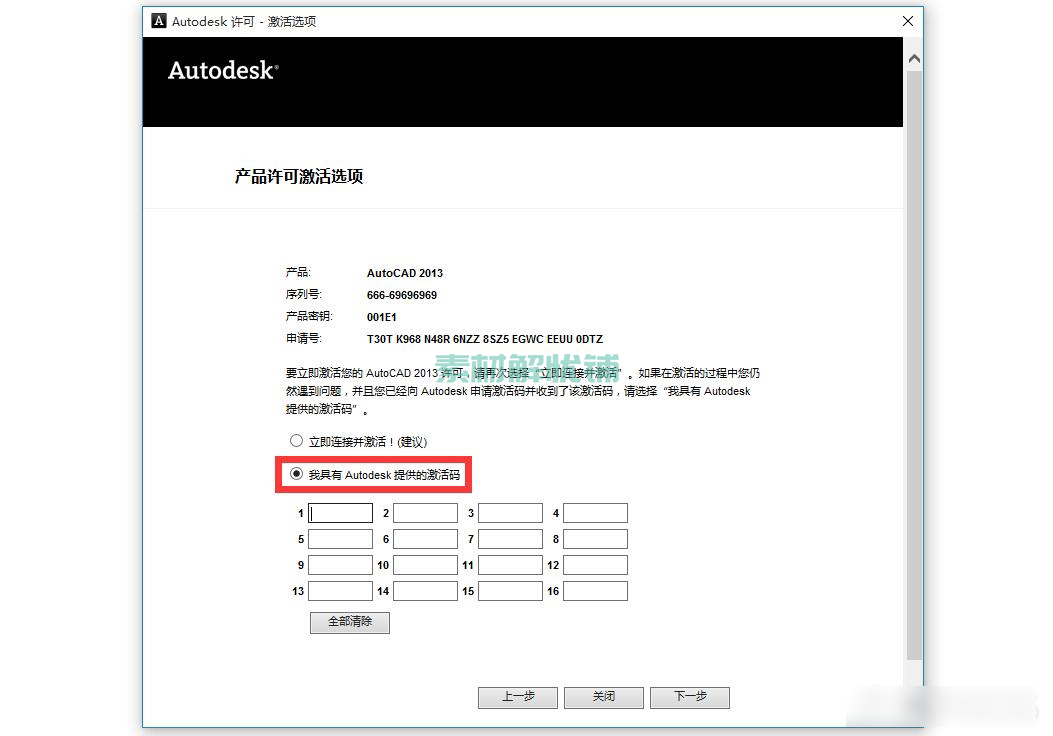Focus activation code field 11

[510, 565]
